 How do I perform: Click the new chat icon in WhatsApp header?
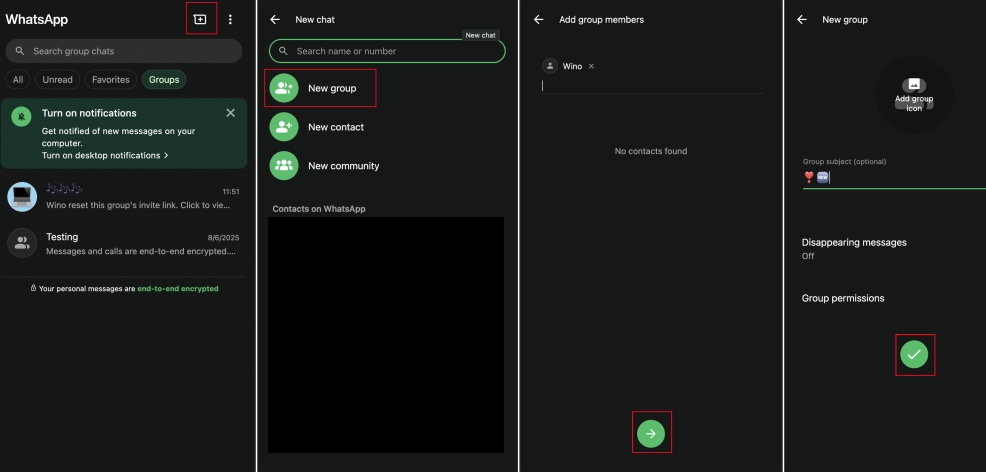click(200, 19)
